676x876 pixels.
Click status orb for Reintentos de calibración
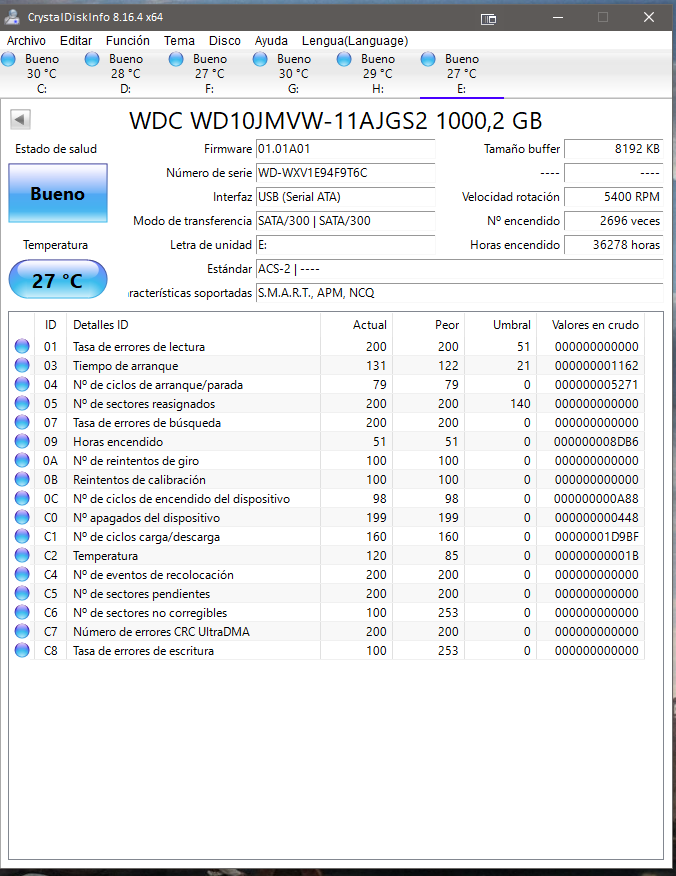[22, 479]
